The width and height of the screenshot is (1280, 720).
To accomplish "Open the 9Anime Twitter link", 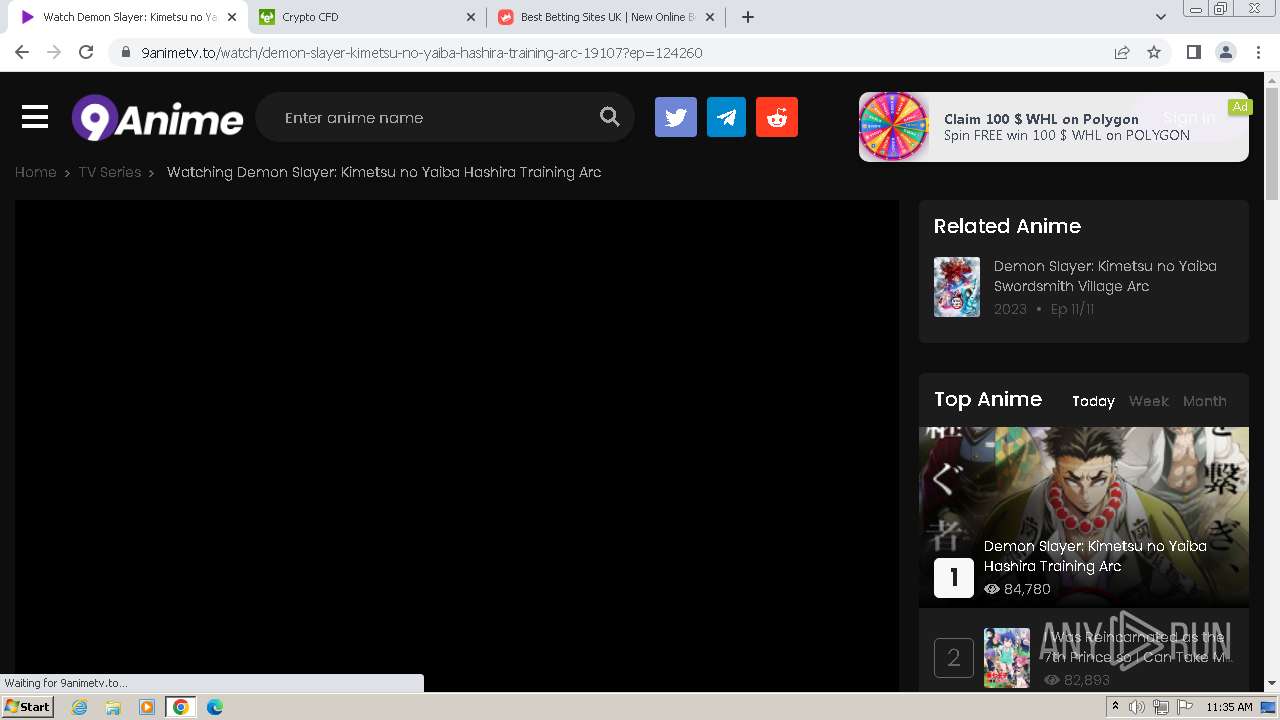I will (x=676, y=118).
